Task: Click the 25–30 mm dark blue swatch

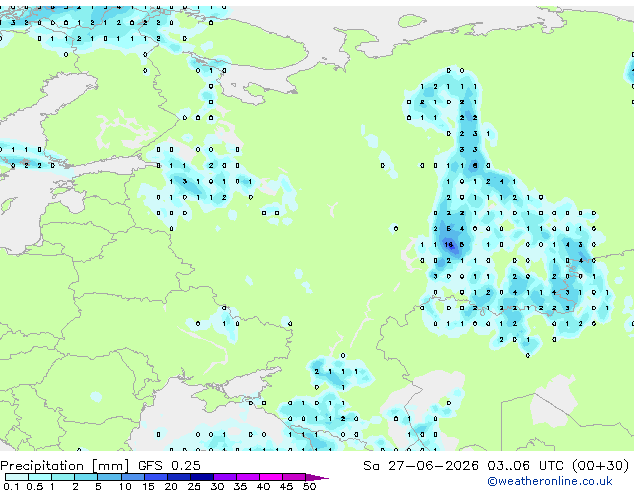Action: [x=202, y=477]
